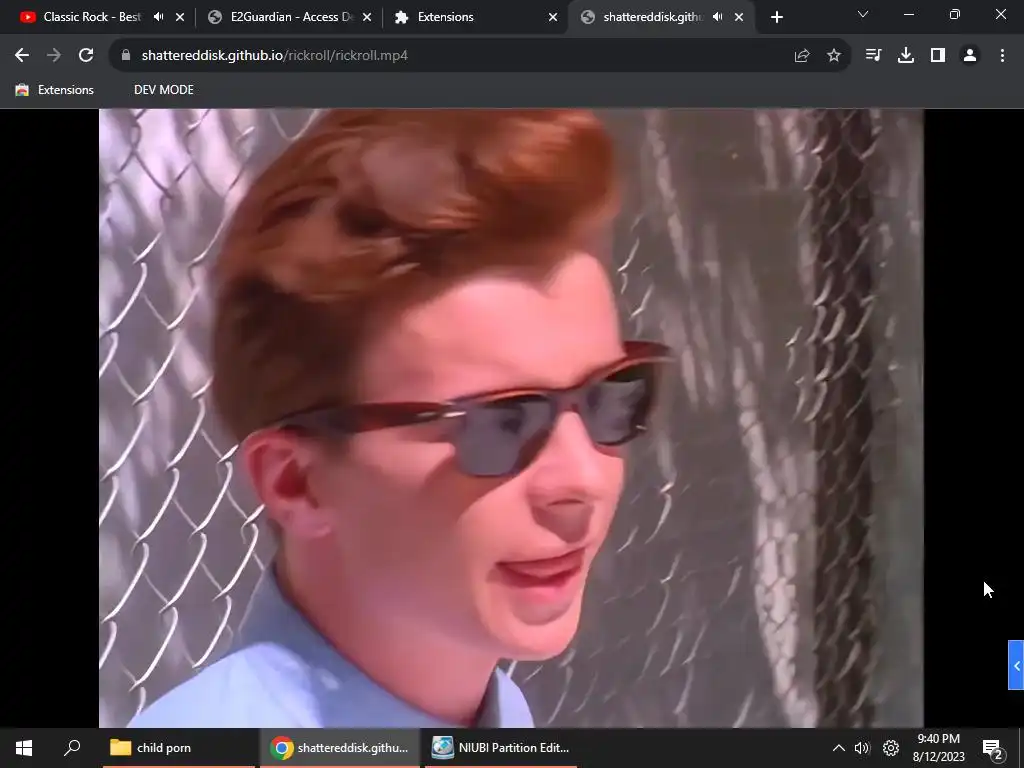1024x768 pixels.
Task: Show hidden system tray icons
Action: click(839, 748)
